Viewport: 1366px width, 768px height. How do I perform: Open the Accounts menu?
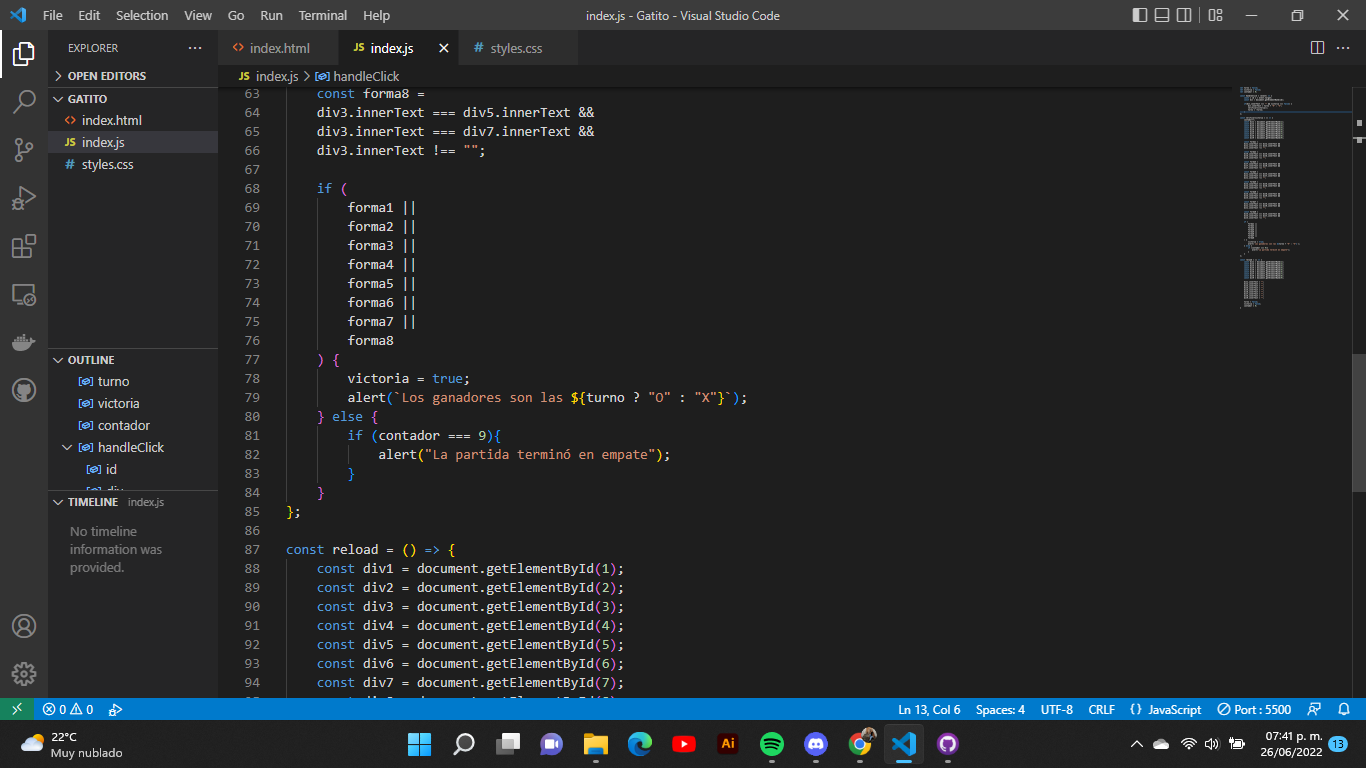(24, 626)
